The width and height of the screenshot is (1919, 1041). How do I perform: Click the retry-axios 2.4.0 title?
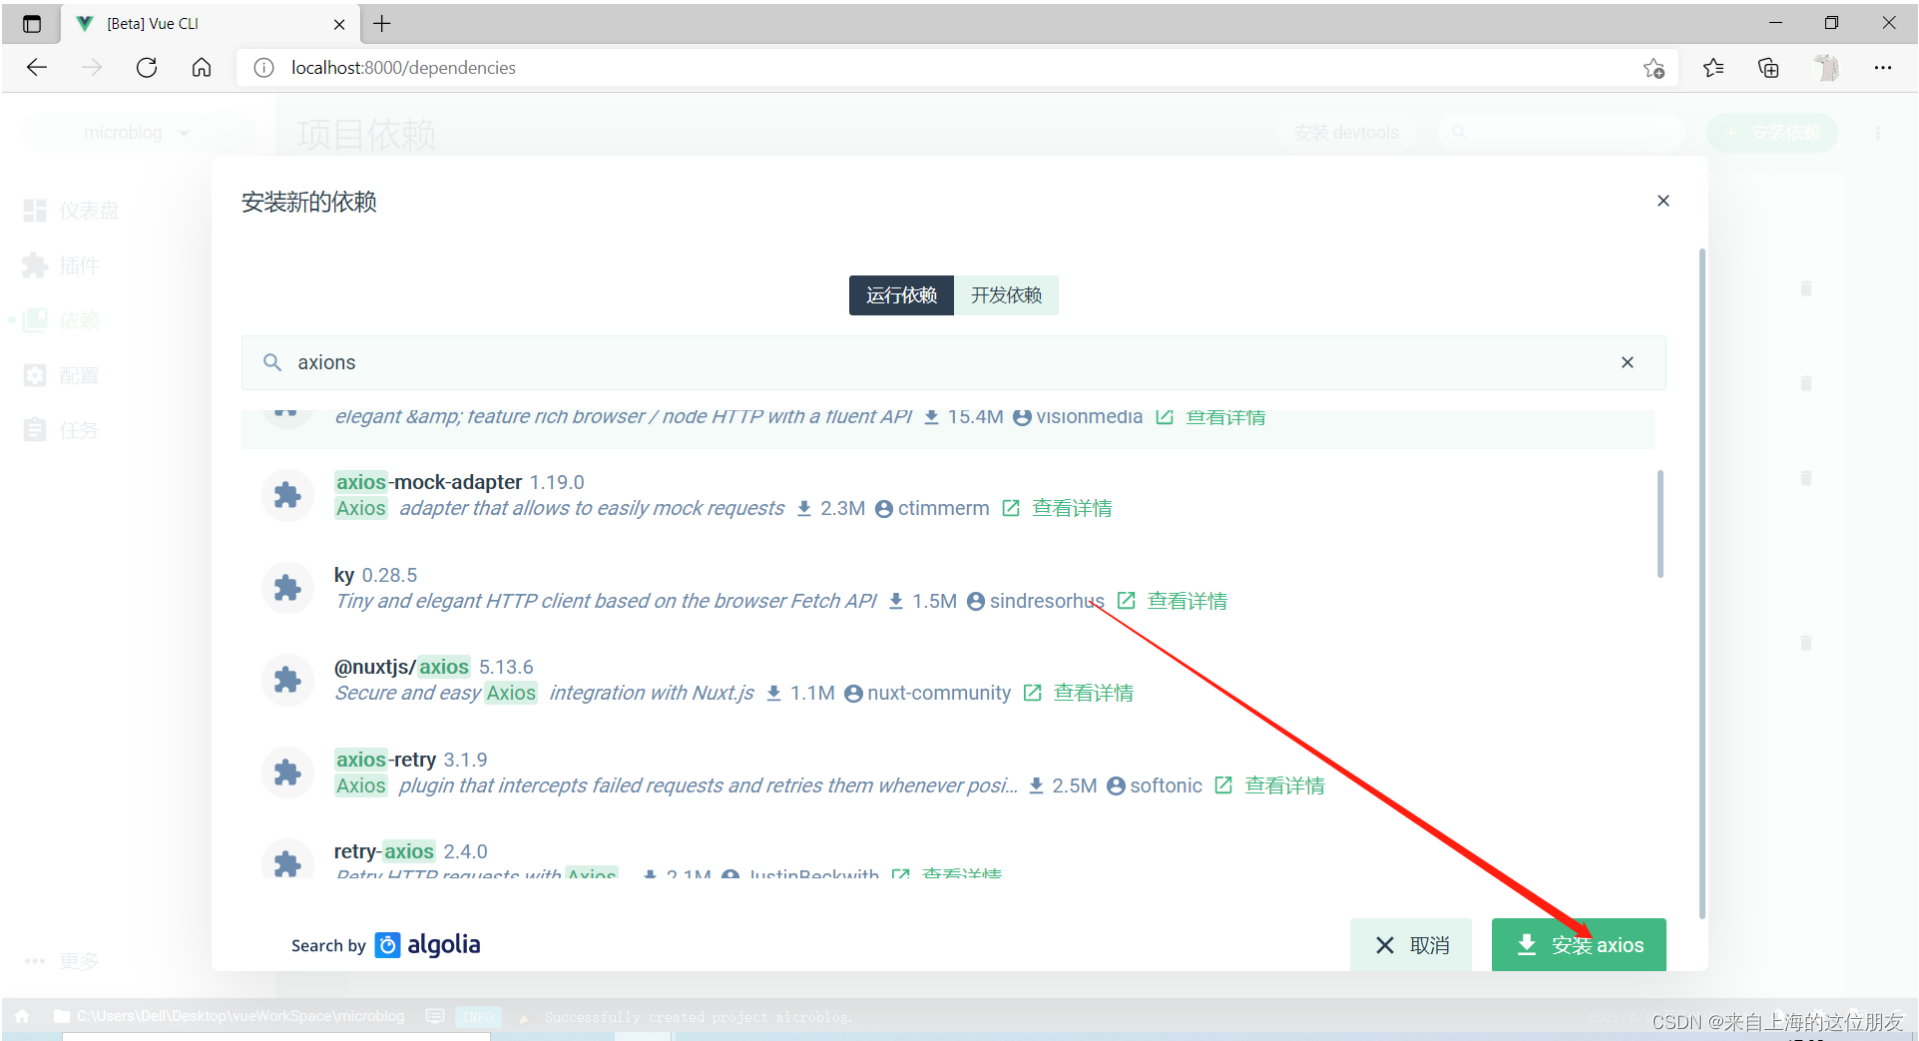(x=411, y=852)
